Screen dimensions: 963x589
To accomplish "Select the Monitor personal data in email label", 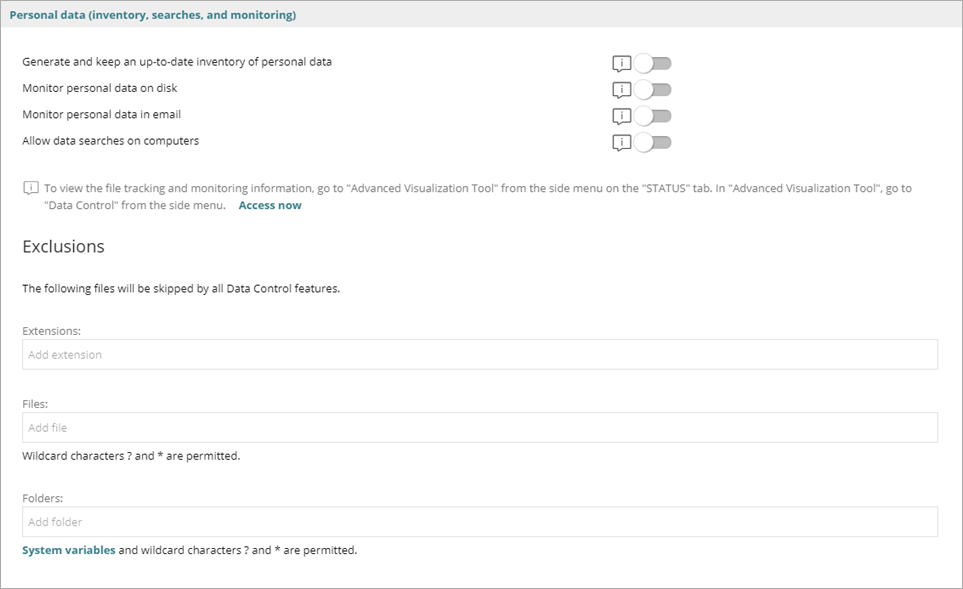I will click(x=100, y=114).
